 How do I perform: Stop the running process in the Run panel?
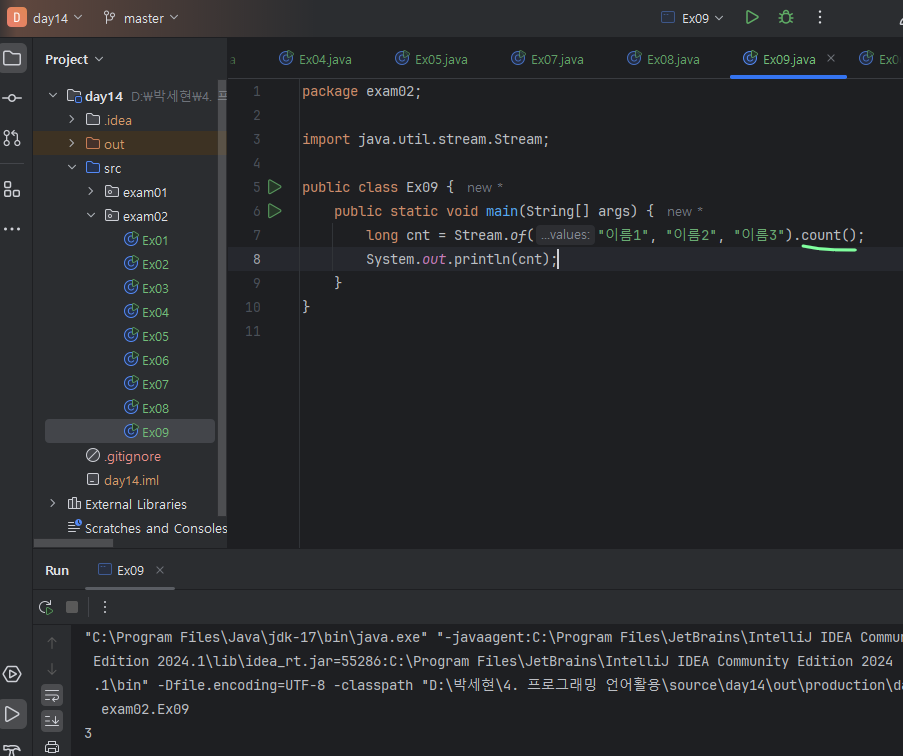coord(72,607)
